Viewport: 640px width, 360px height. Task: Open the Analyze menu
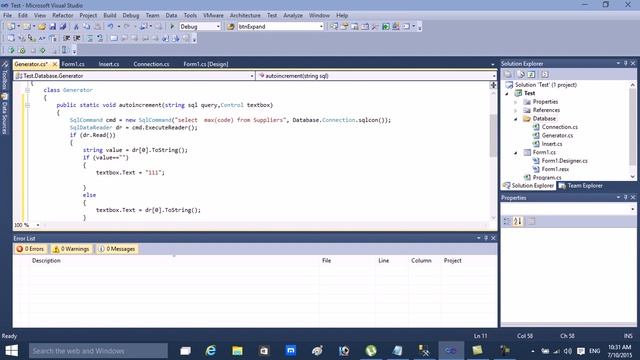293,16
